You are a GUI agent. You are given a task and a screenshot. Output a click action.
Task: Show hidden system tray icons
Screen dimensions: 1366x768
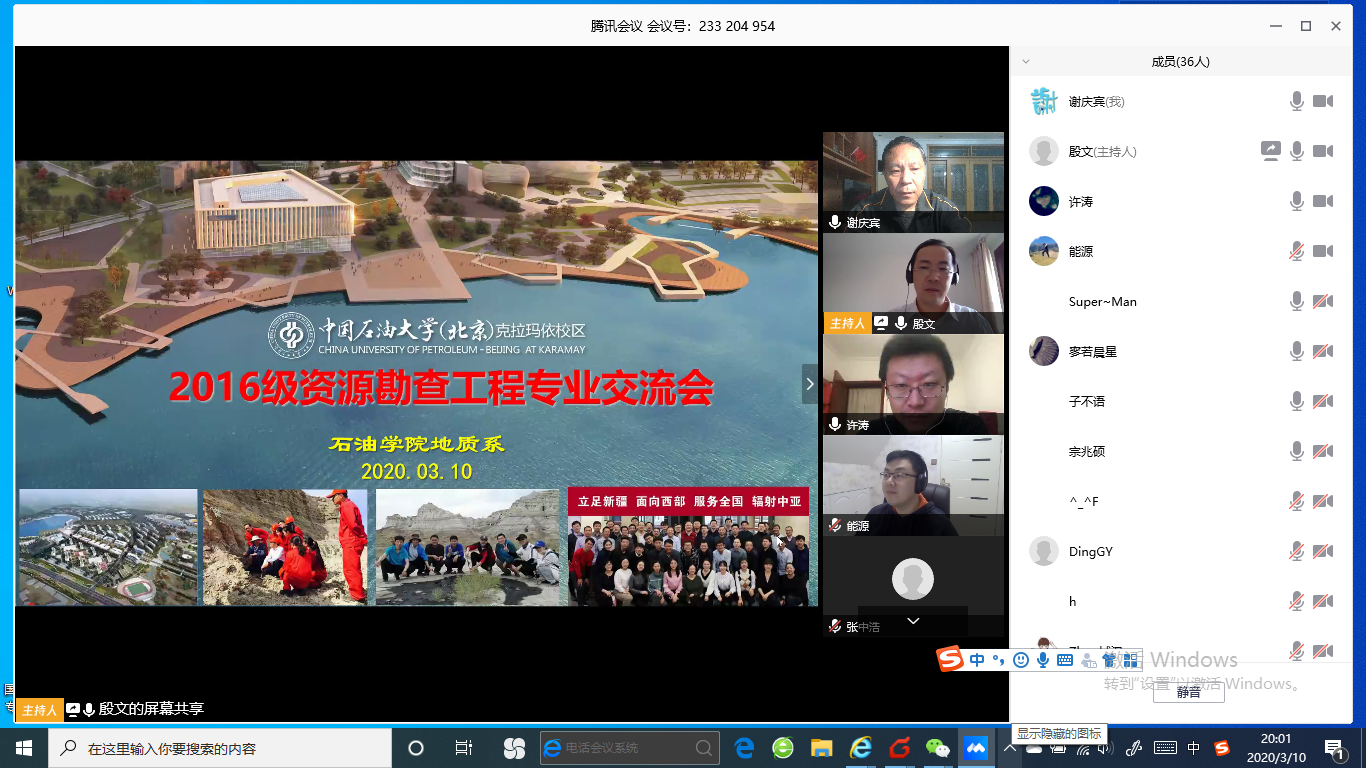click(1010, 748)
